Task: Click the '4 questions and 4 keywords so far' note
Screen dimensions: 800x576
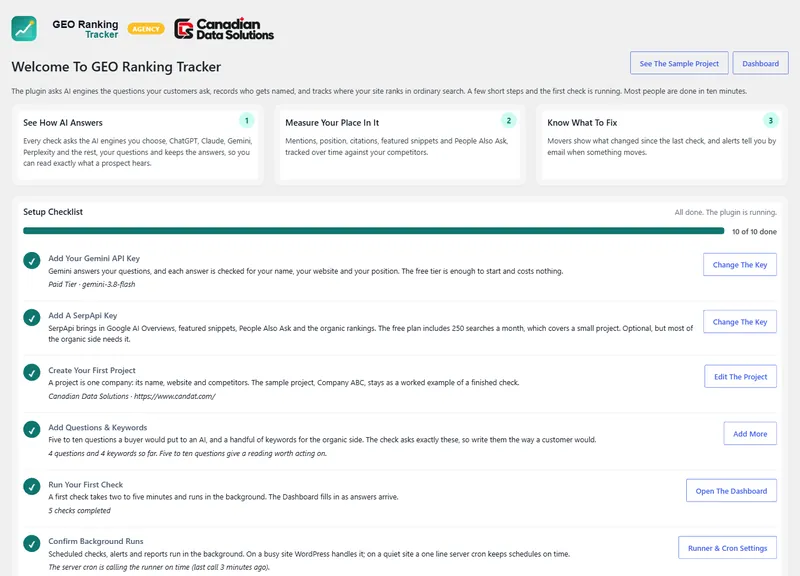Action: [x=187, y=453]
